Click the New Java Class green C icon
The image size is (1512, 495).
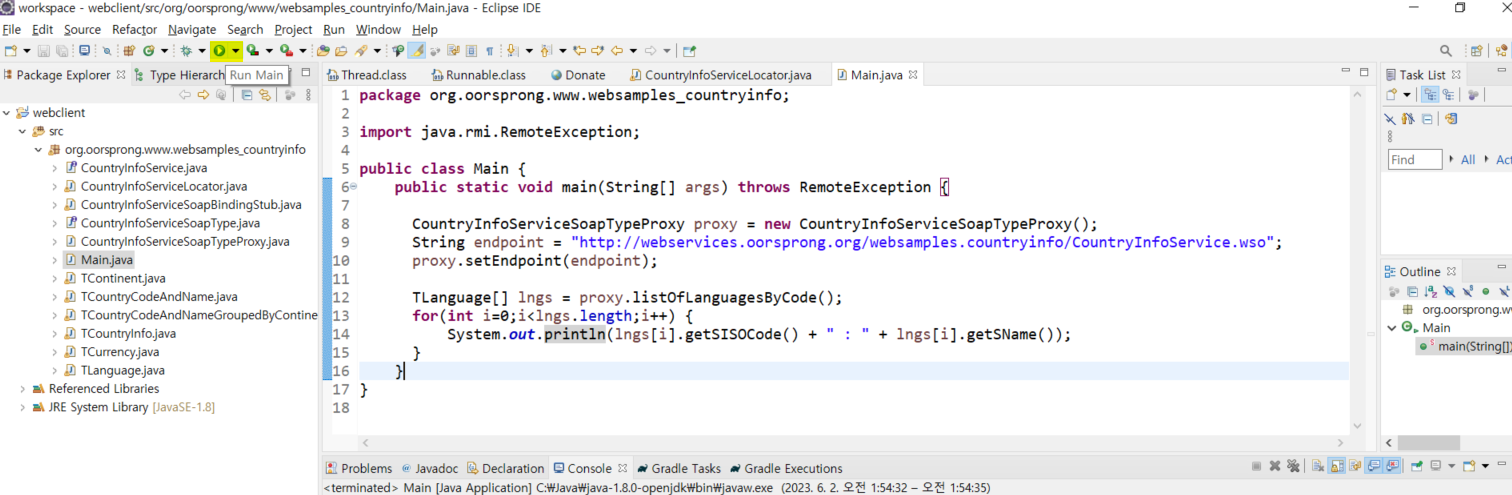pos(148,50)
